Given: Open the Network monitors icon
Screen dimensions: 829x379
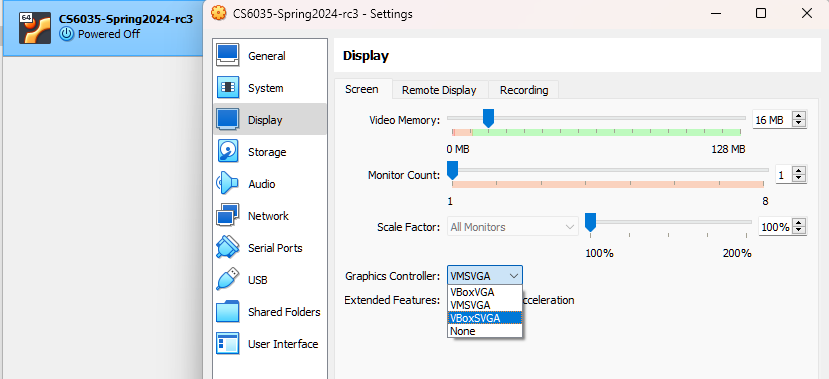Looking at the screenshot, I should click(228, 216).
